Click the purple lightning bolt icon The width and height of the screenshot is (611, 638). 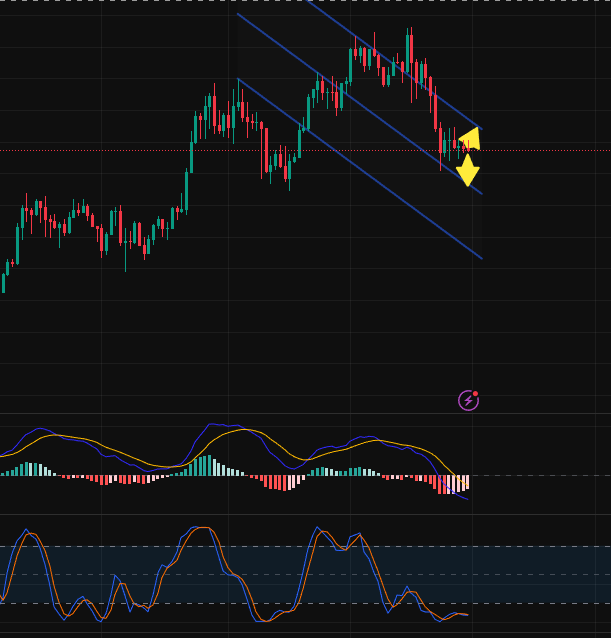tap(468, 400)
